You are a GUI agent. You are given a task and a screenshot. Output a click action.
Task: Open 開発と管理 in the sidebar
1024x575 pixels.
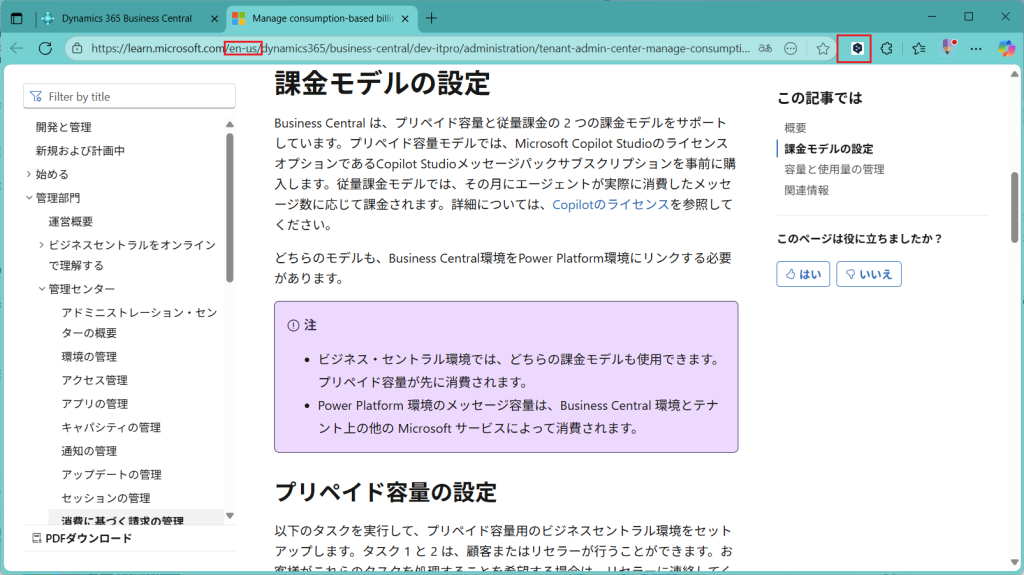coord(63,127)
